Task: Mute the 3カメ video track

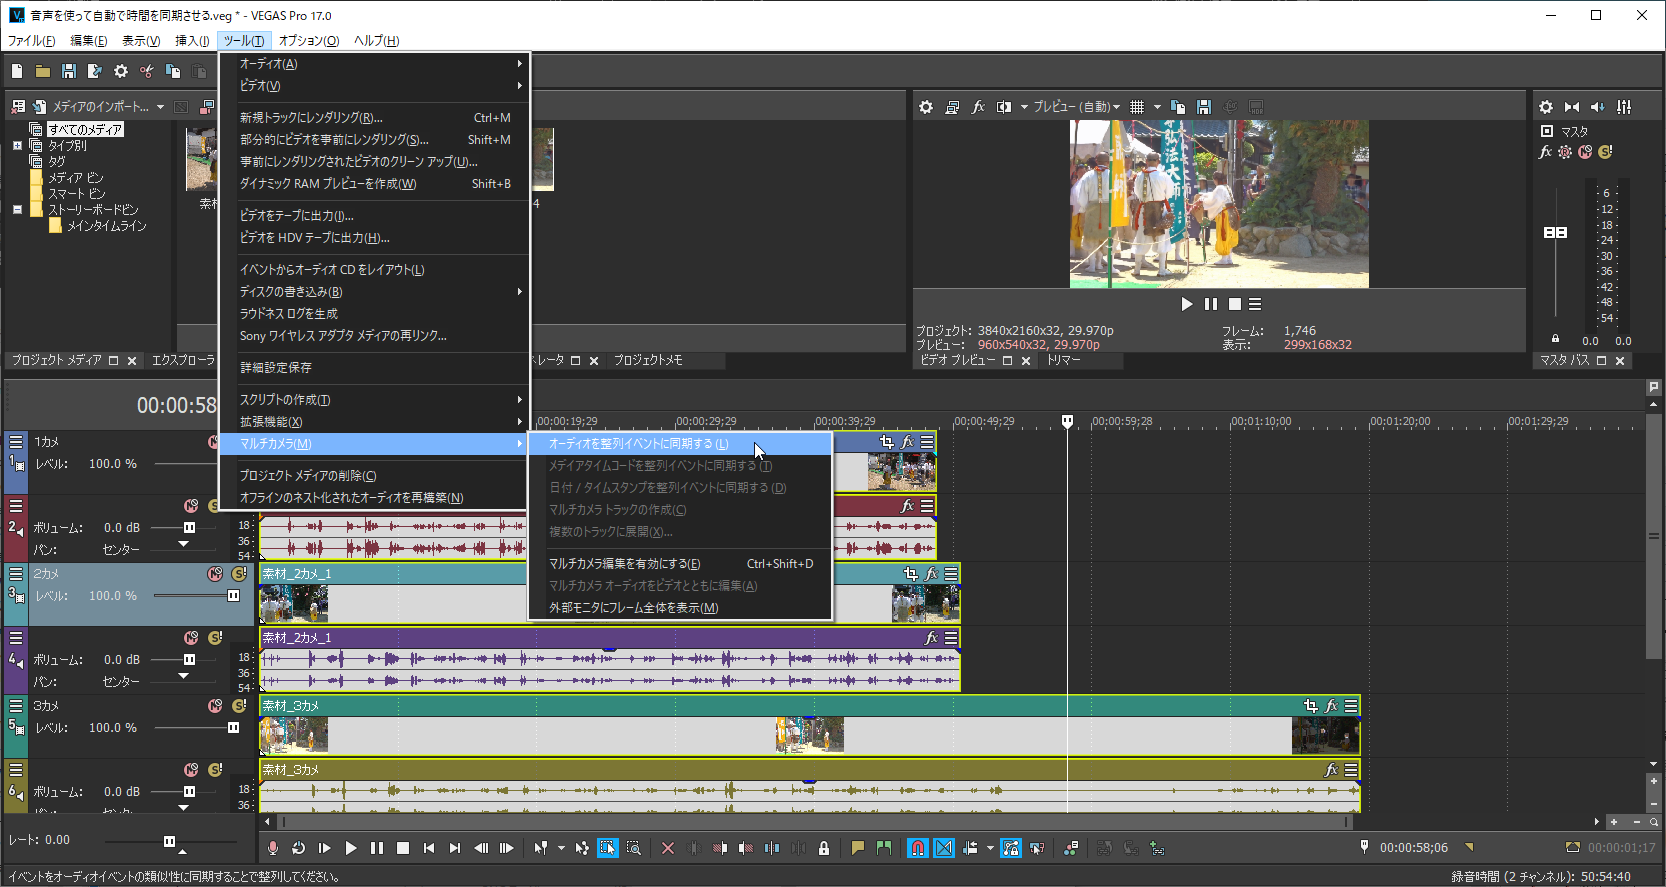Action: tap(215, 706)
